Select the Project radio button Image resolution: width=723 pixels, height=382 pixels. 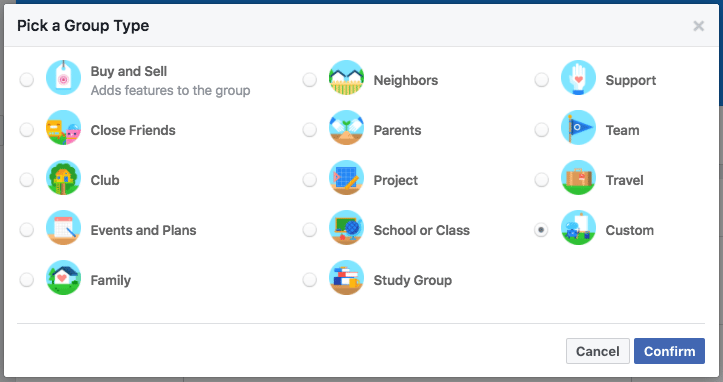coord(309,179)
